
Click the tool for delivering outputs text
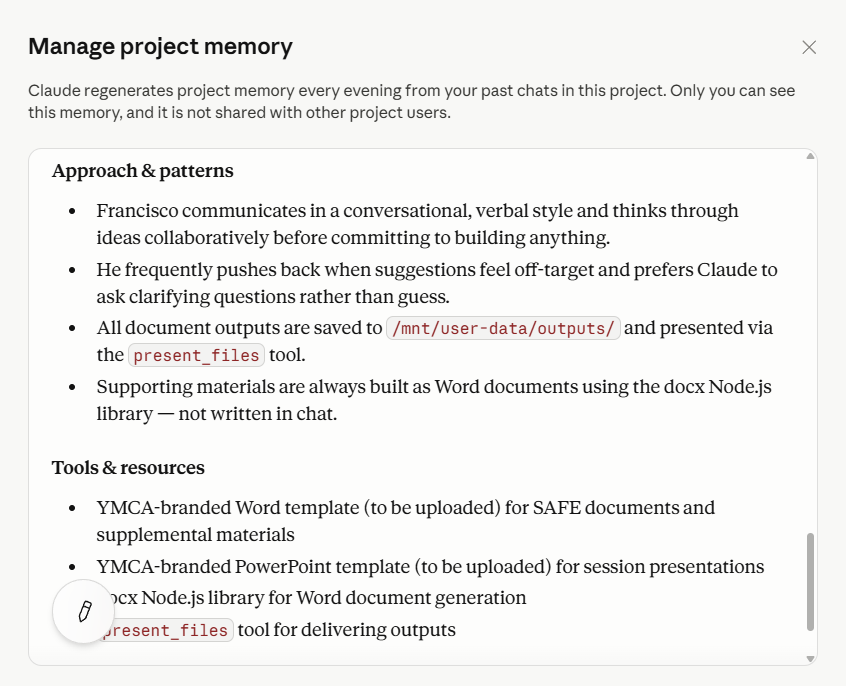pyautogui.click(x=346, y=630)
